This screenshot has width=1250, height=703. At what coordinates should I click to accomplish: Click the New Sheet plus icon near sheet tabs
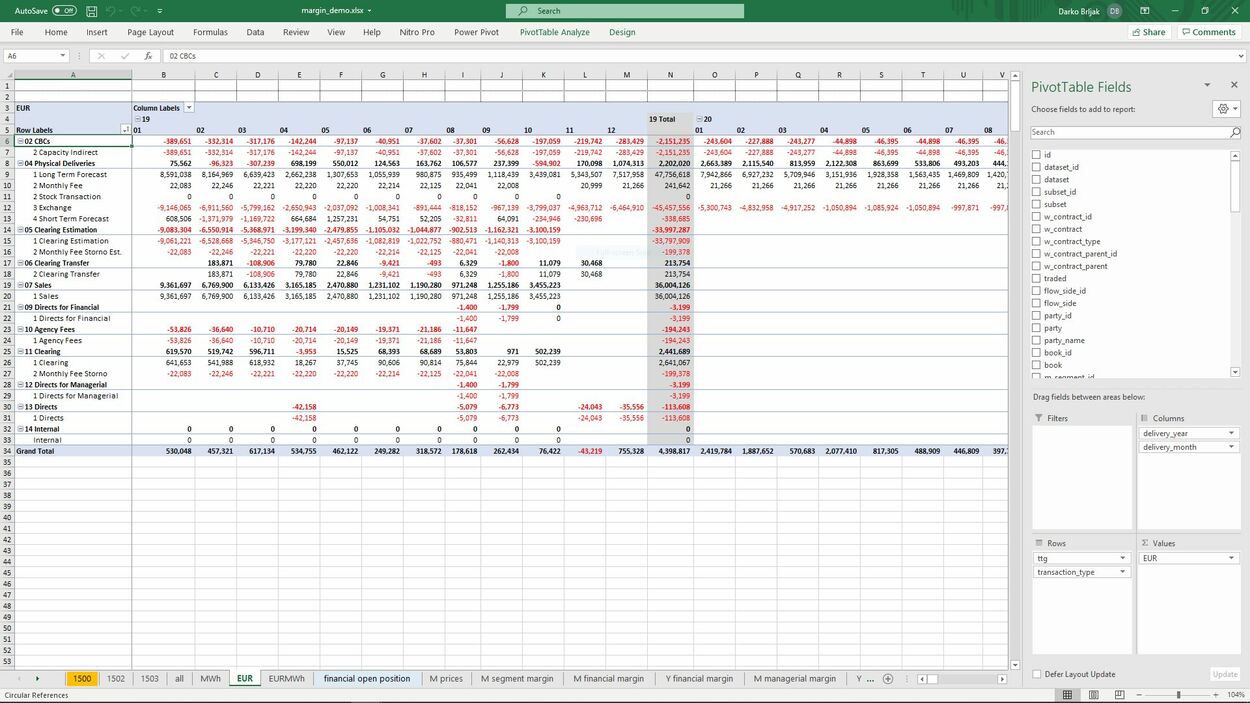coord(887,678)
